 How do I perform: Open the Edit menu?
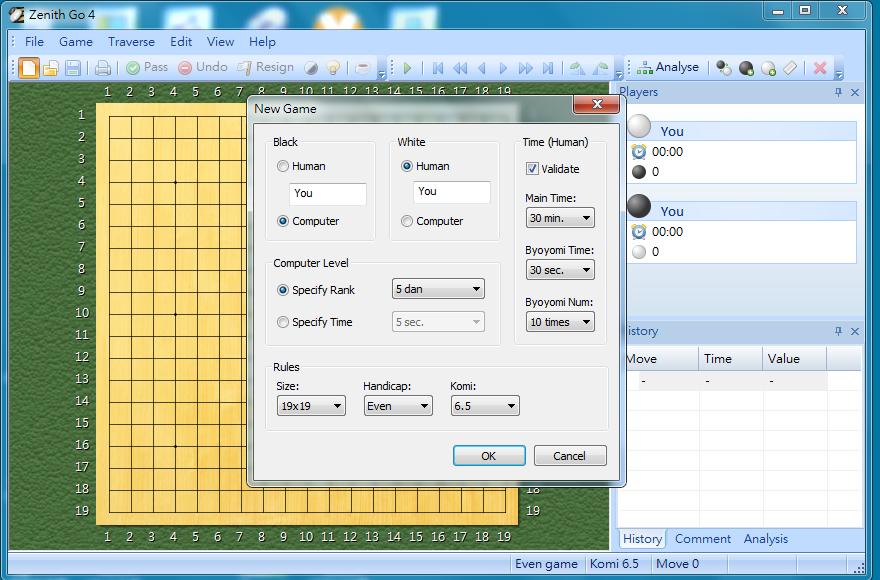pos(181,42)
